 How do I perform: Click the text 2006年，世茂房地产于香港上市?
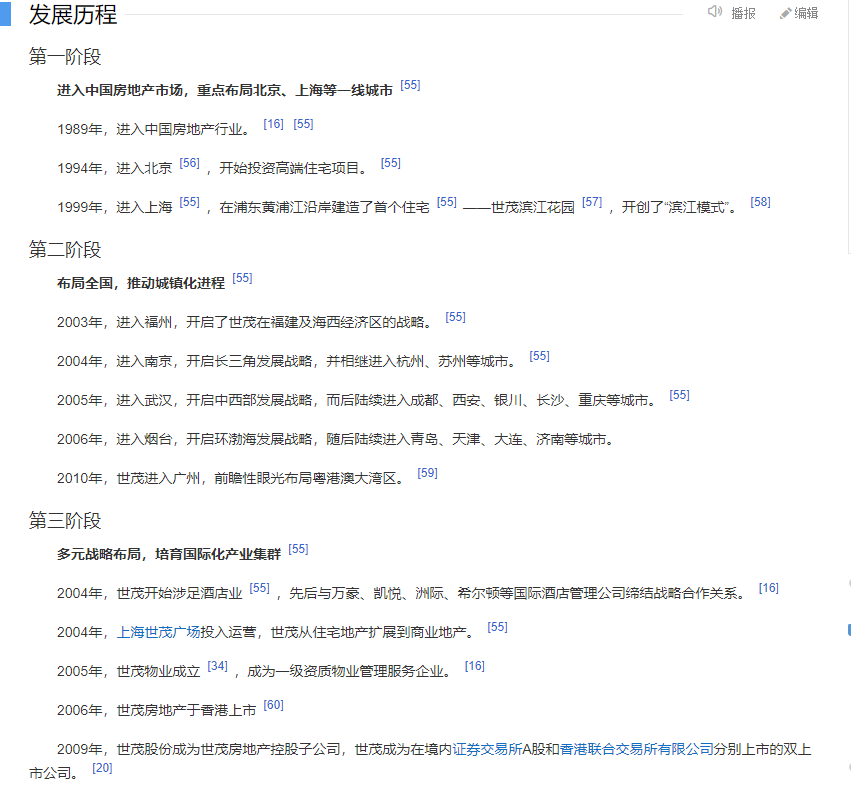coord(157,711)
